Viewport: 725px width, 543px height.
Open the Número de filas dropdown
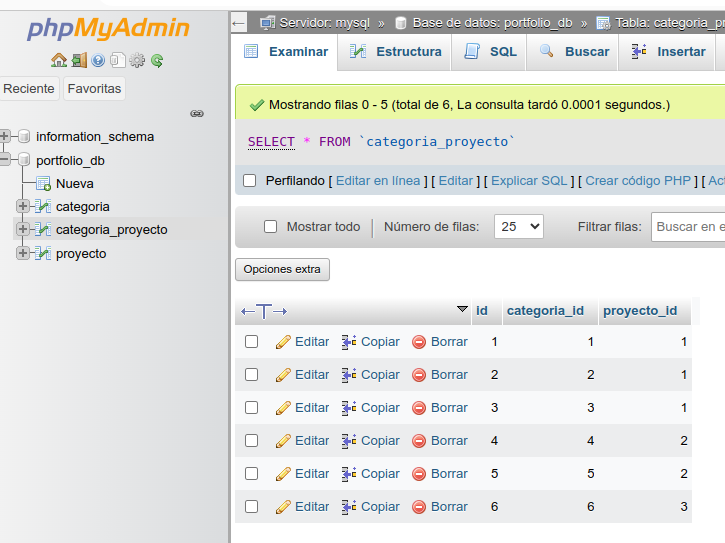point(519,227)
